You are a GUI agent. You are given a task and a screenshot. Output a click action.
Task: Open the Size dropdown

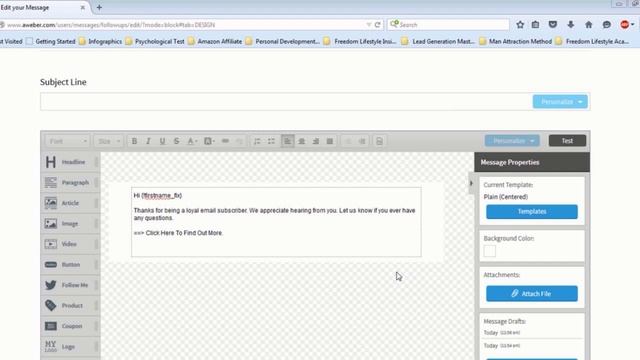point(109,141)
